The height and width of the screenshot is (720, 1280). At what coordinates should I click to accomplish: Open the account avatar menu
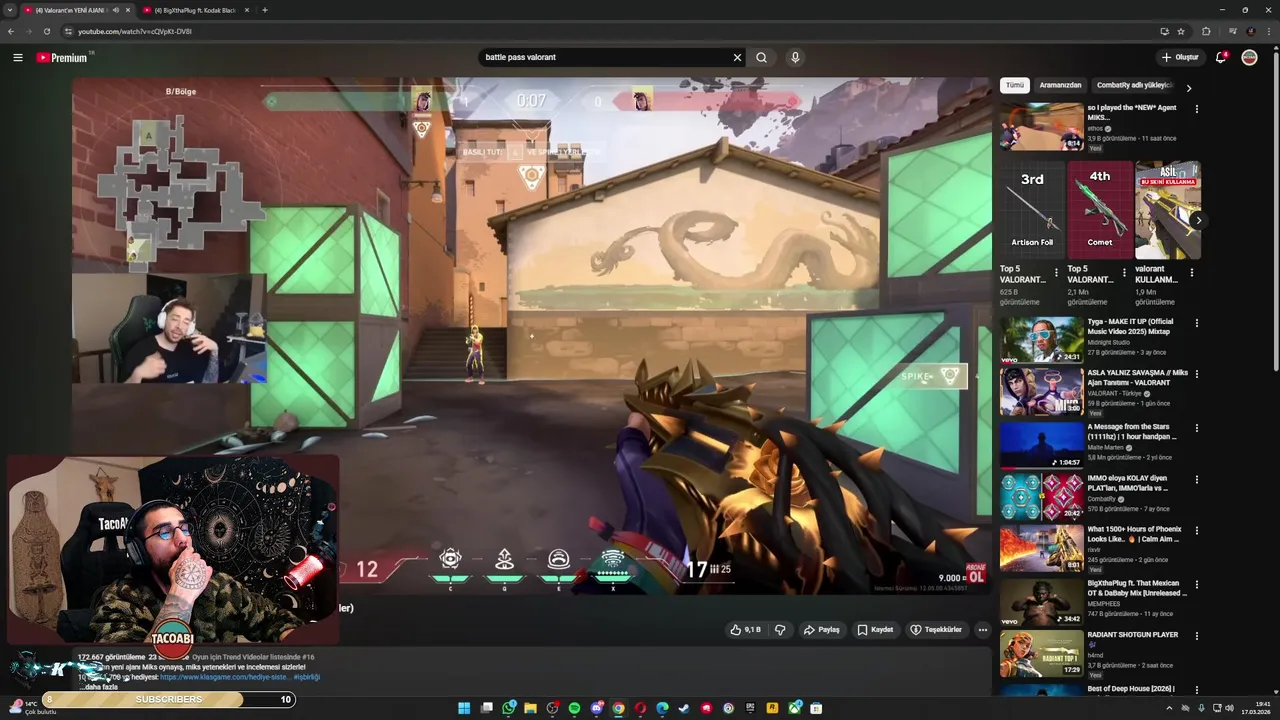[x=1249, y=58]
